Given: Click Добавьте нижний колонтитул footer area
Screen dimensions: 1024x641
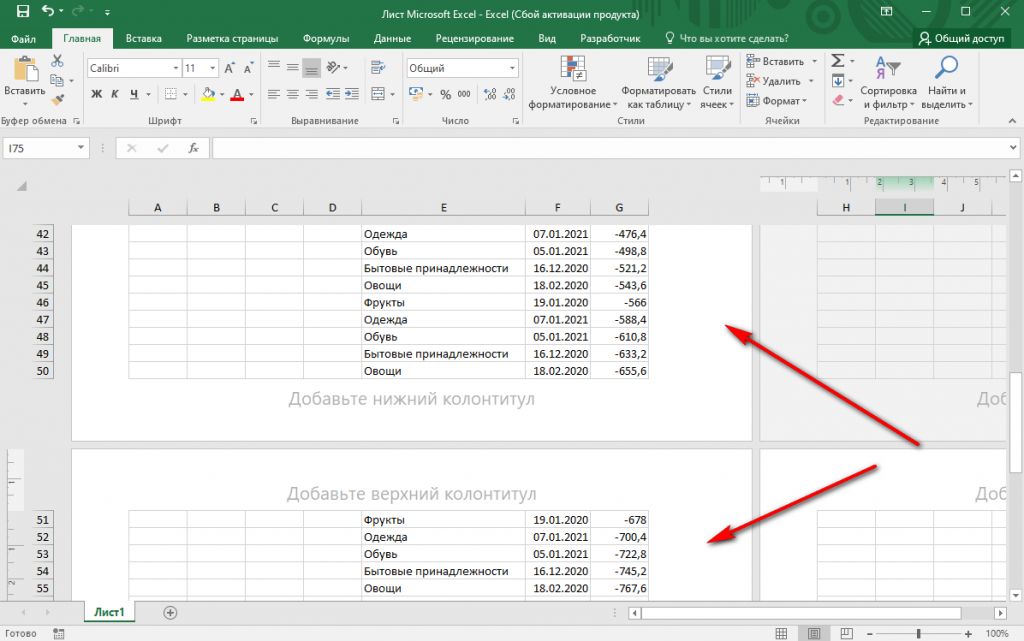Looking at the screenshot, I should click(411, 400).
